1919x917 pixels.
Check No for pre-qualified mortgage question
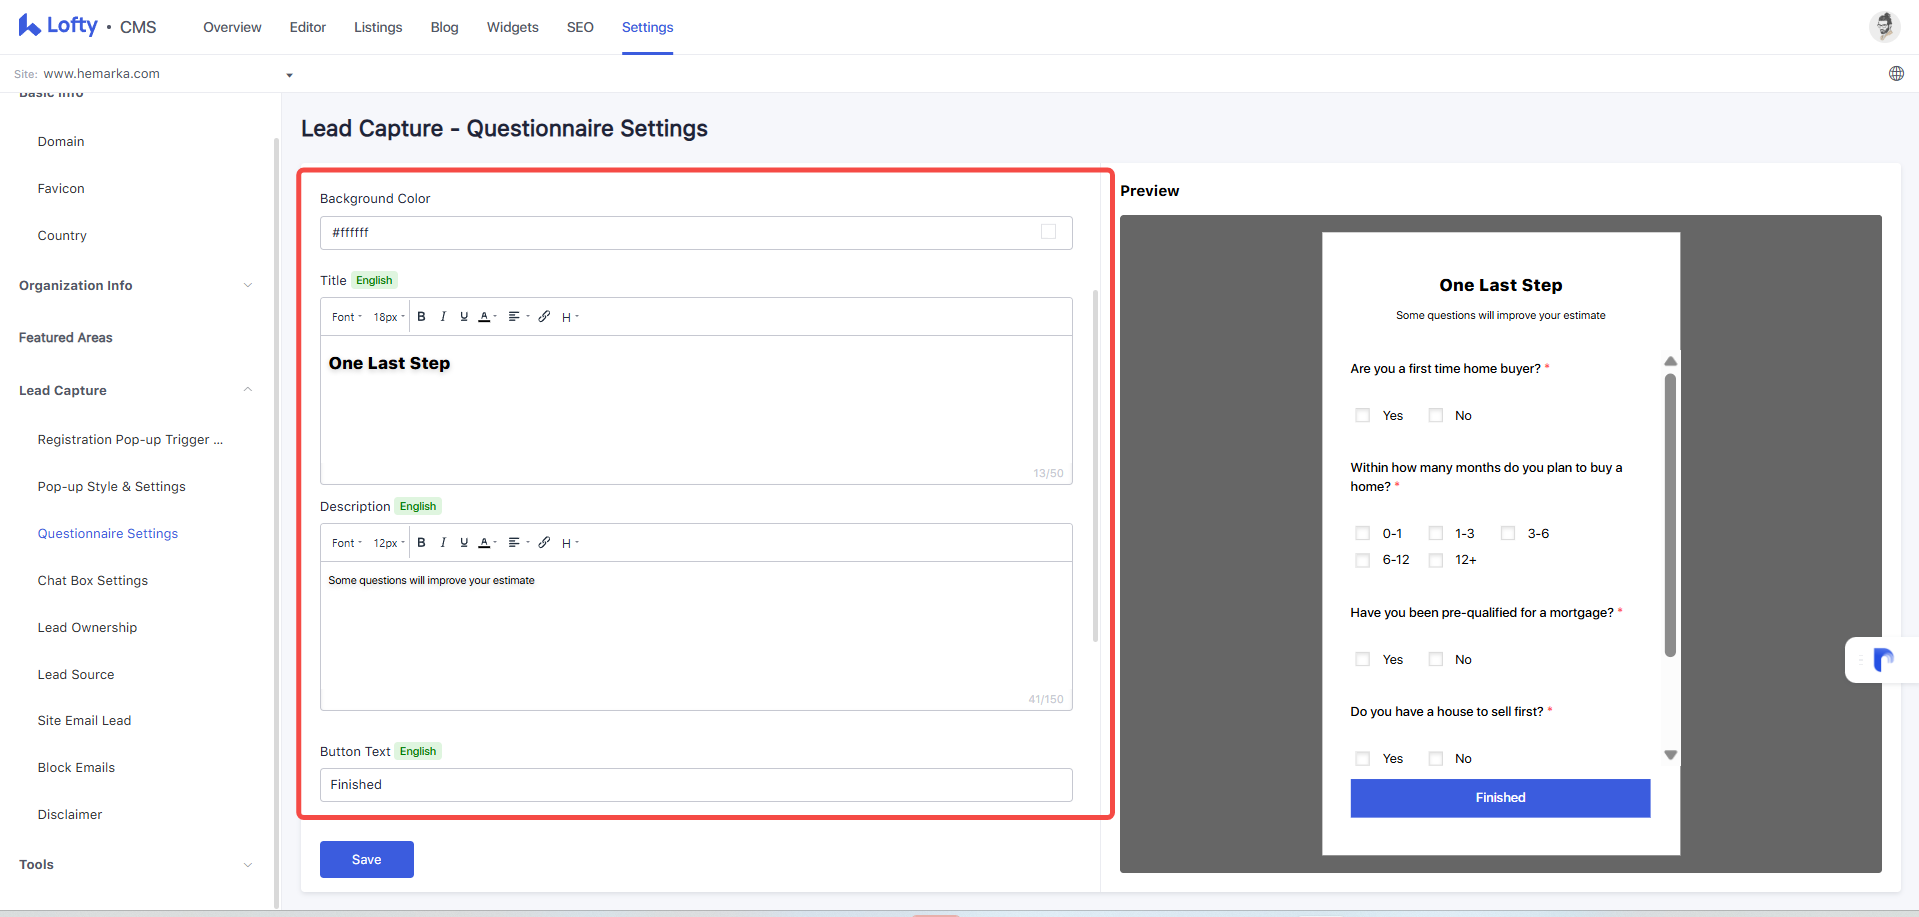[1436, 659]
